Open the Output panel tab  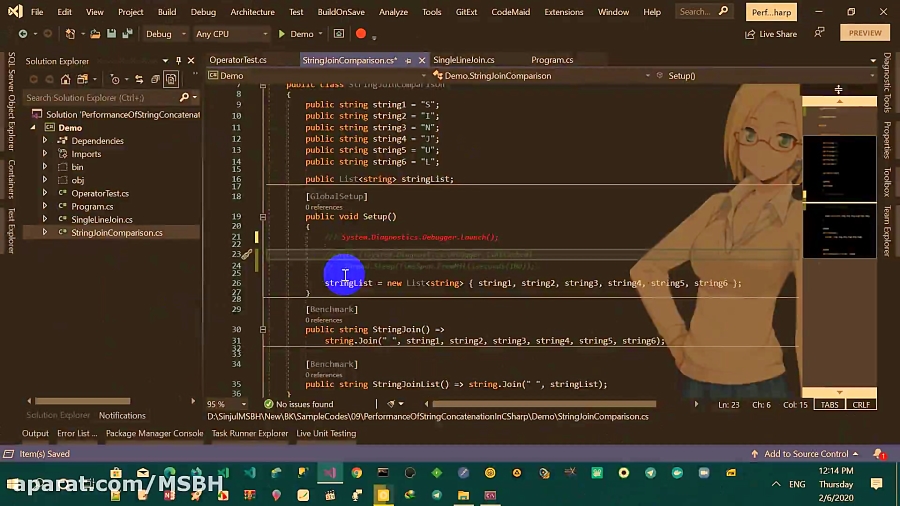click(x=35, y=433)
